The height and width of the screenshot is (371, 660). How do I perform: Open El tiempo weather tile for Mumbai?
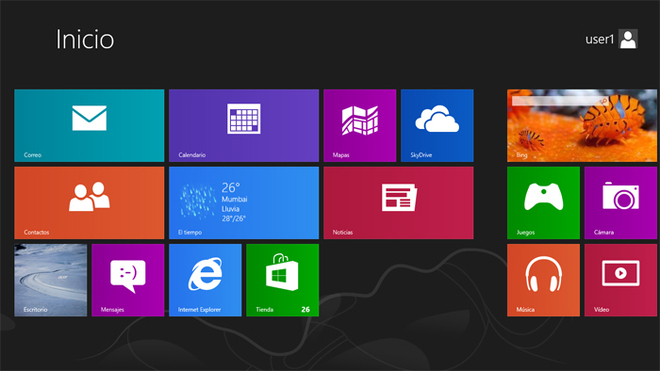coord(244,203)
